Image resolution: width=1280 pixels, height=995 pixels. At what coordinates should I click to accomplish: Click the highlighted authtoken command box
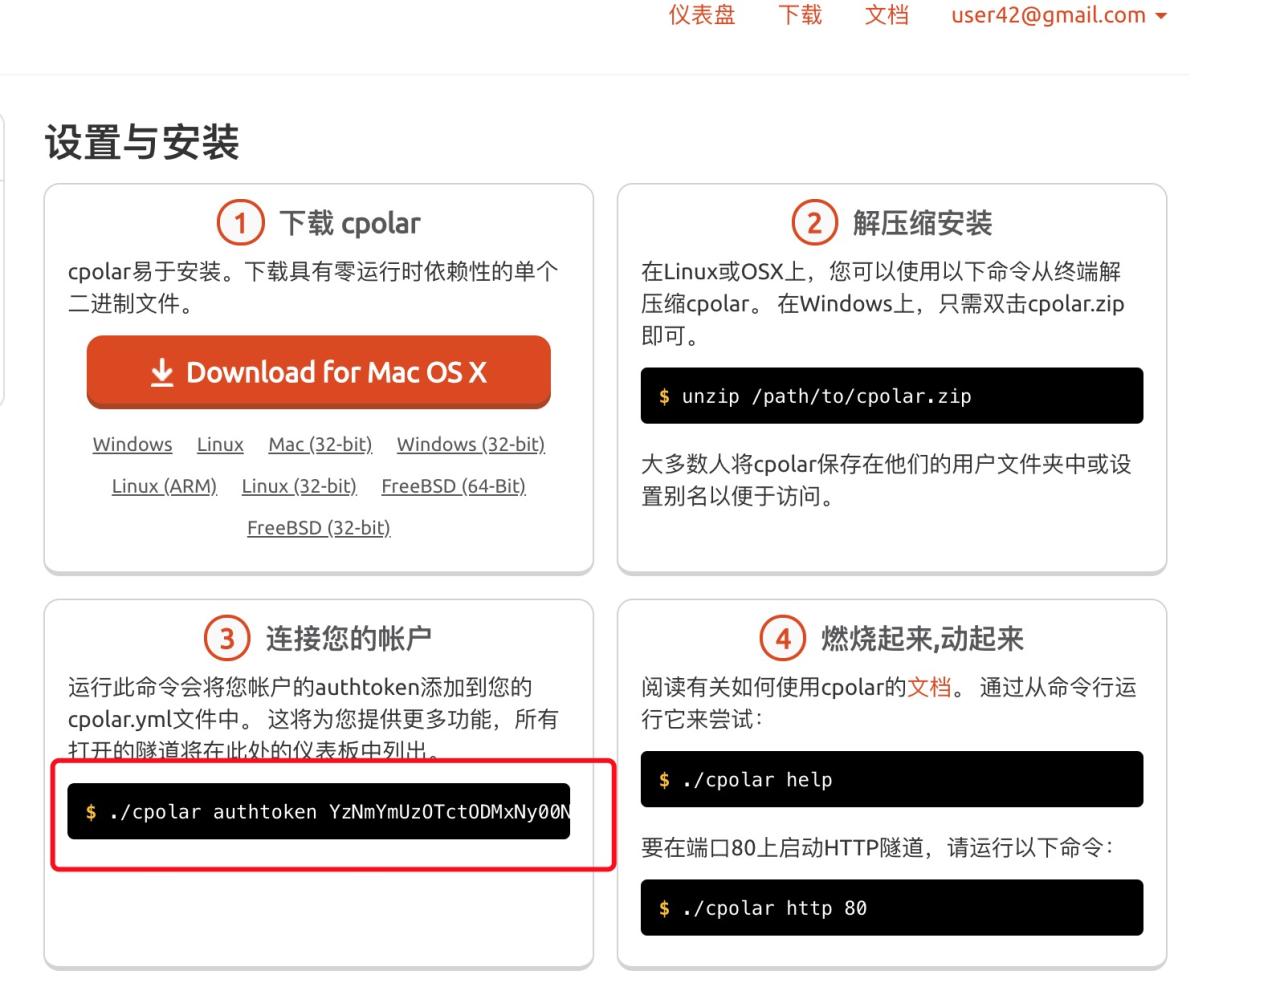(x=318, y=812)
